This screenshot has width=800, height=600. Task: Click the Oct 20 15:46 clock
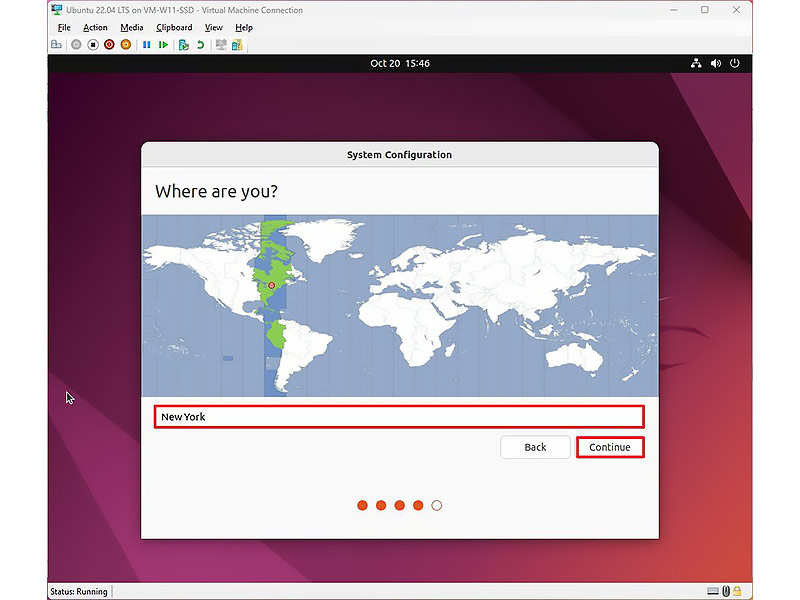400,63
